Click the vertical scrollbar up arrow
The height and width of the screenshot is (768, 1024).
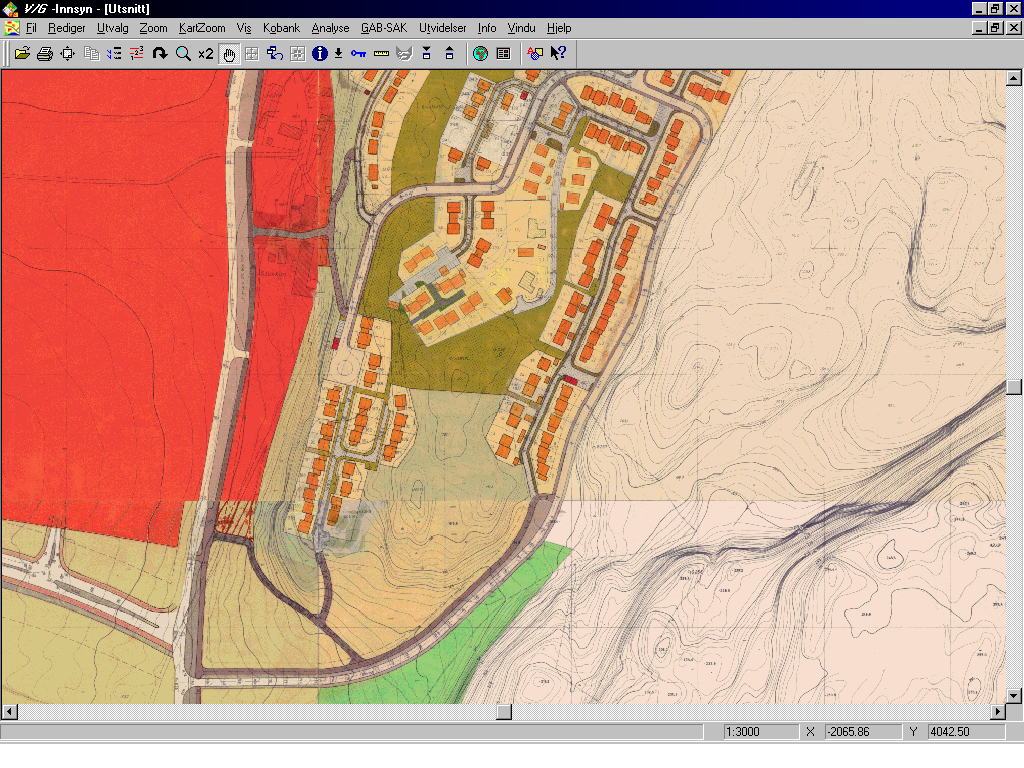[x=1014, y=78]
